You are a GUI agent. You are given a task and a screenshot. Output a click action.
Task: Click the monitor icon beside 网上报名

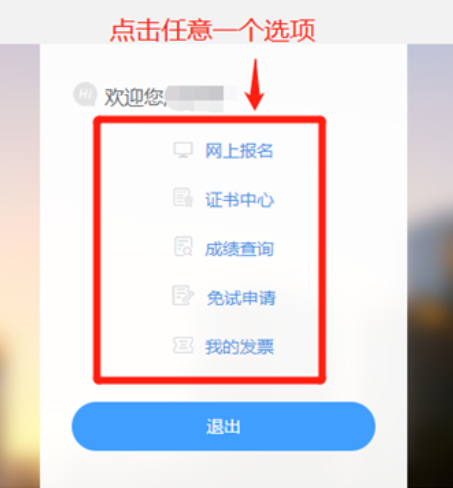point(183,150)
